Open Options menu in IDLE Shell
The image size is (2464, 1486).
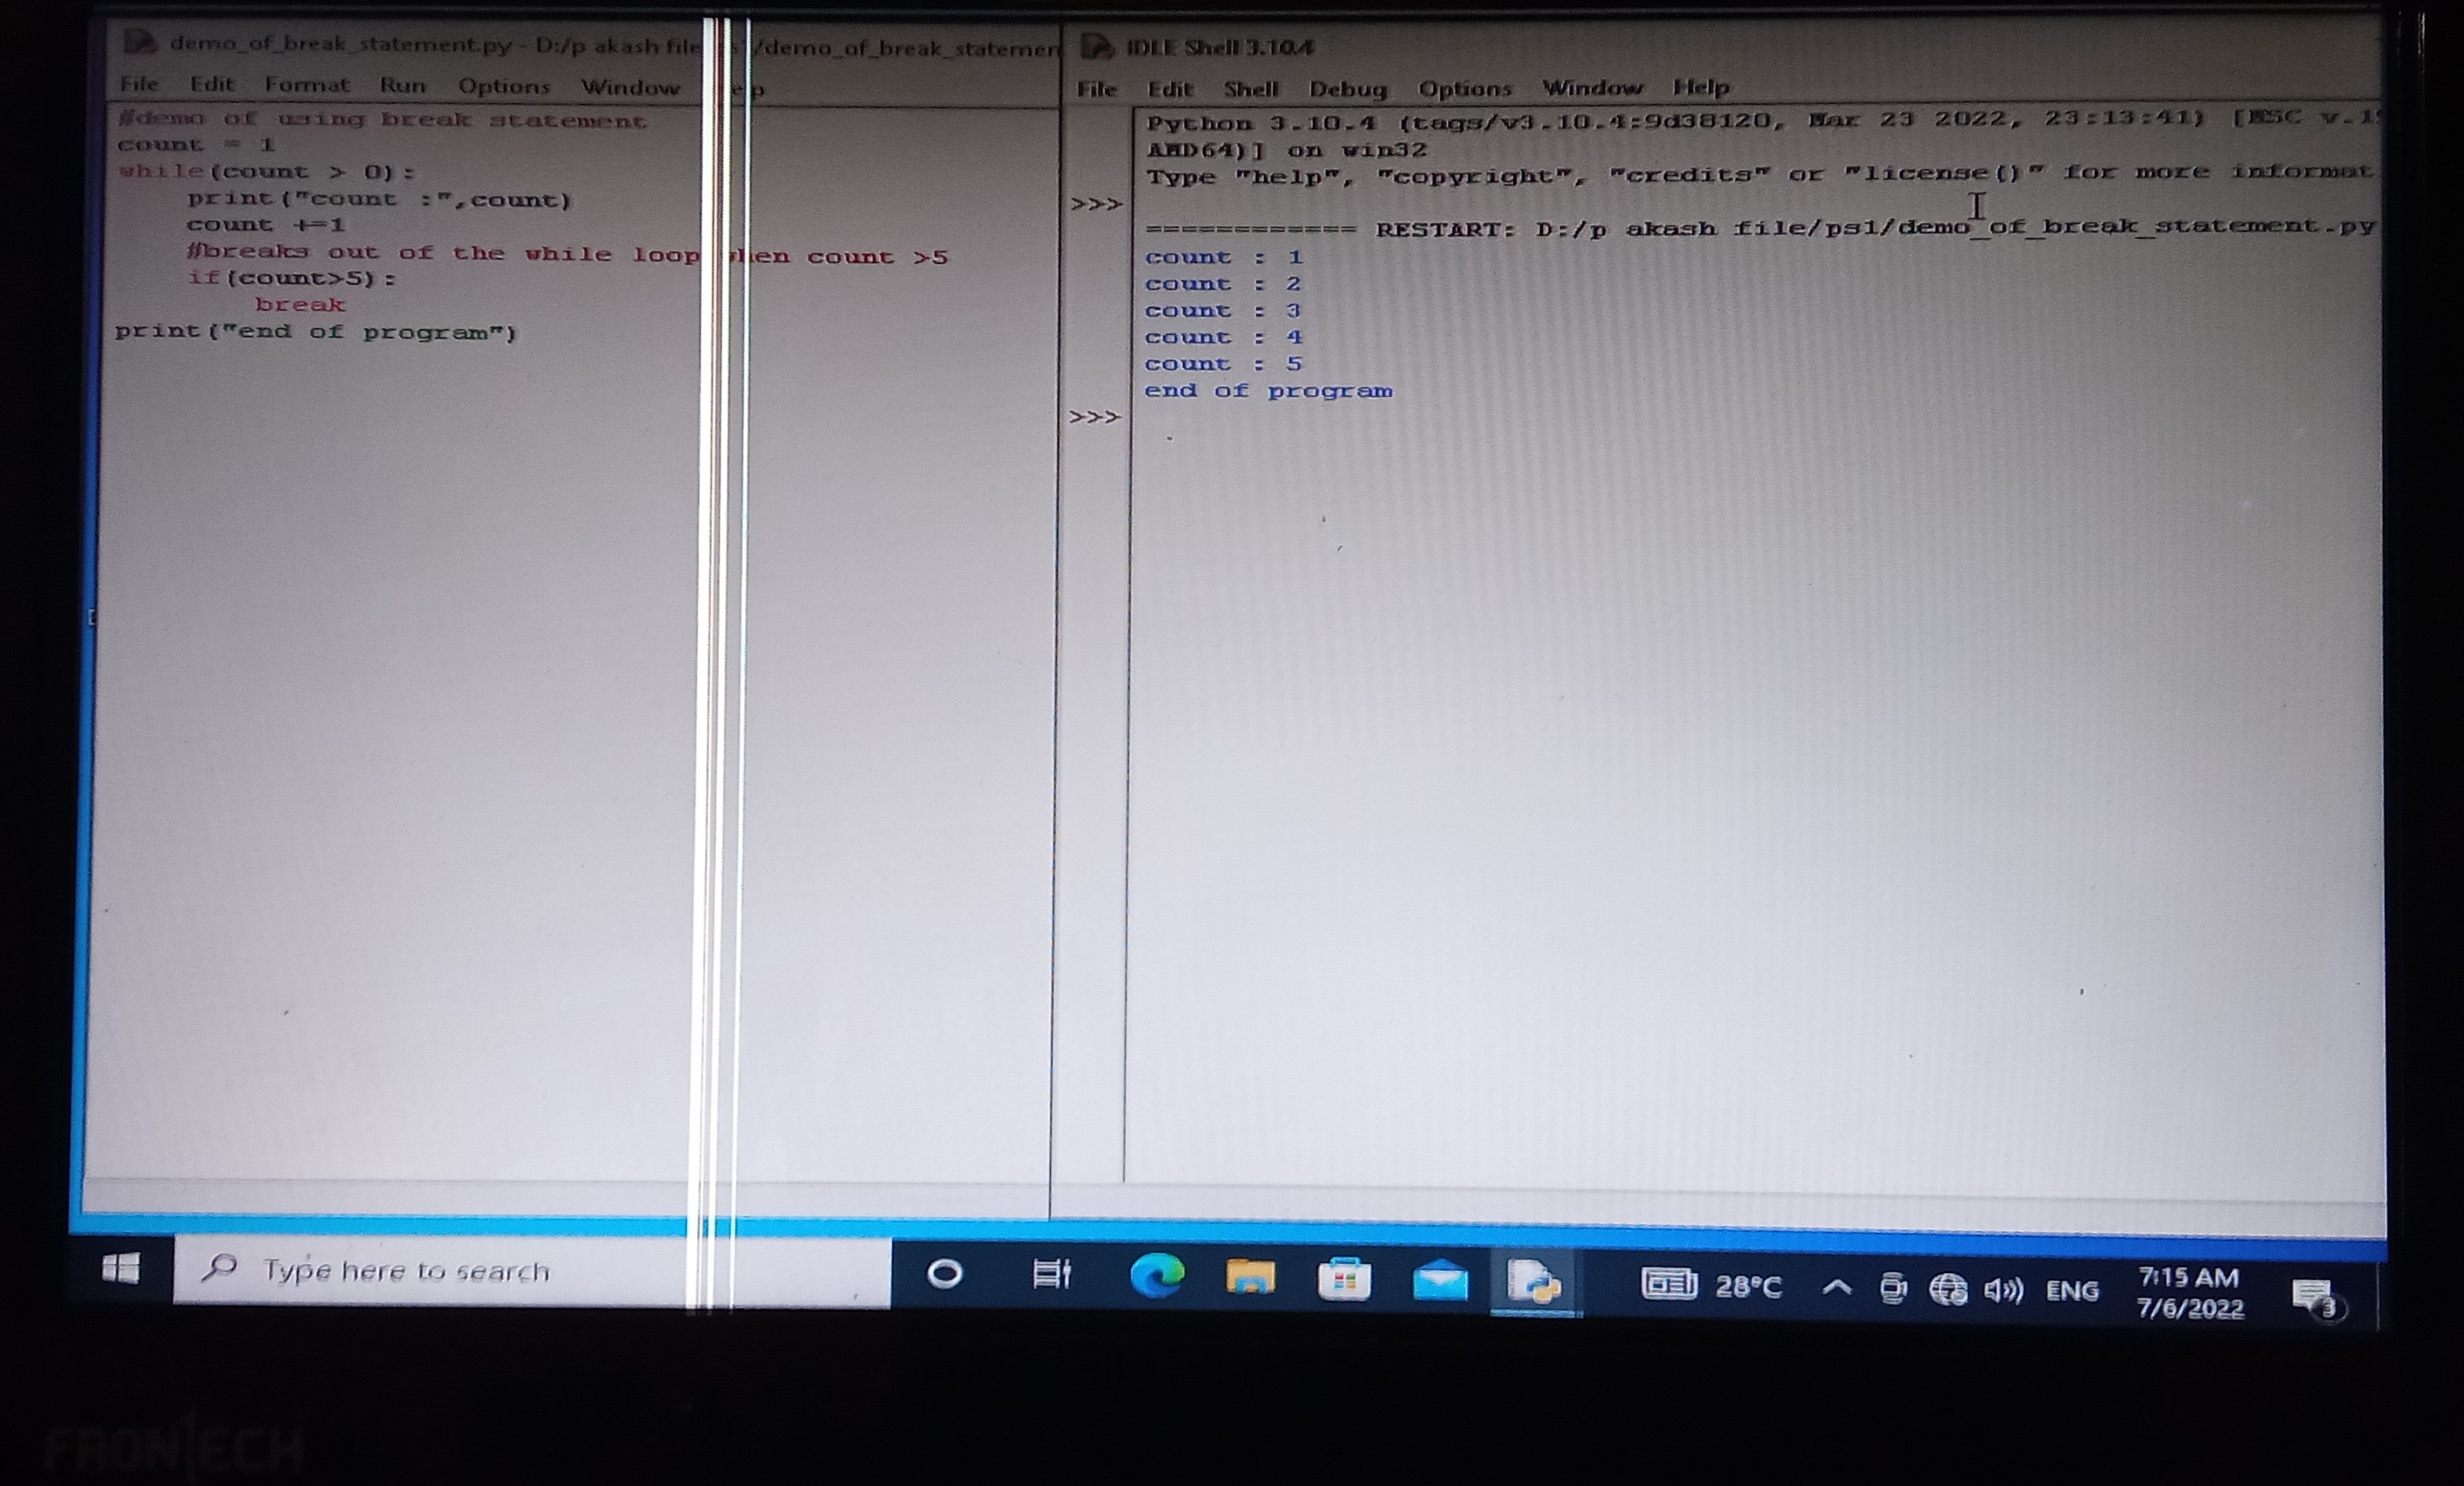pyautogui.click(x=1464, y=89)
